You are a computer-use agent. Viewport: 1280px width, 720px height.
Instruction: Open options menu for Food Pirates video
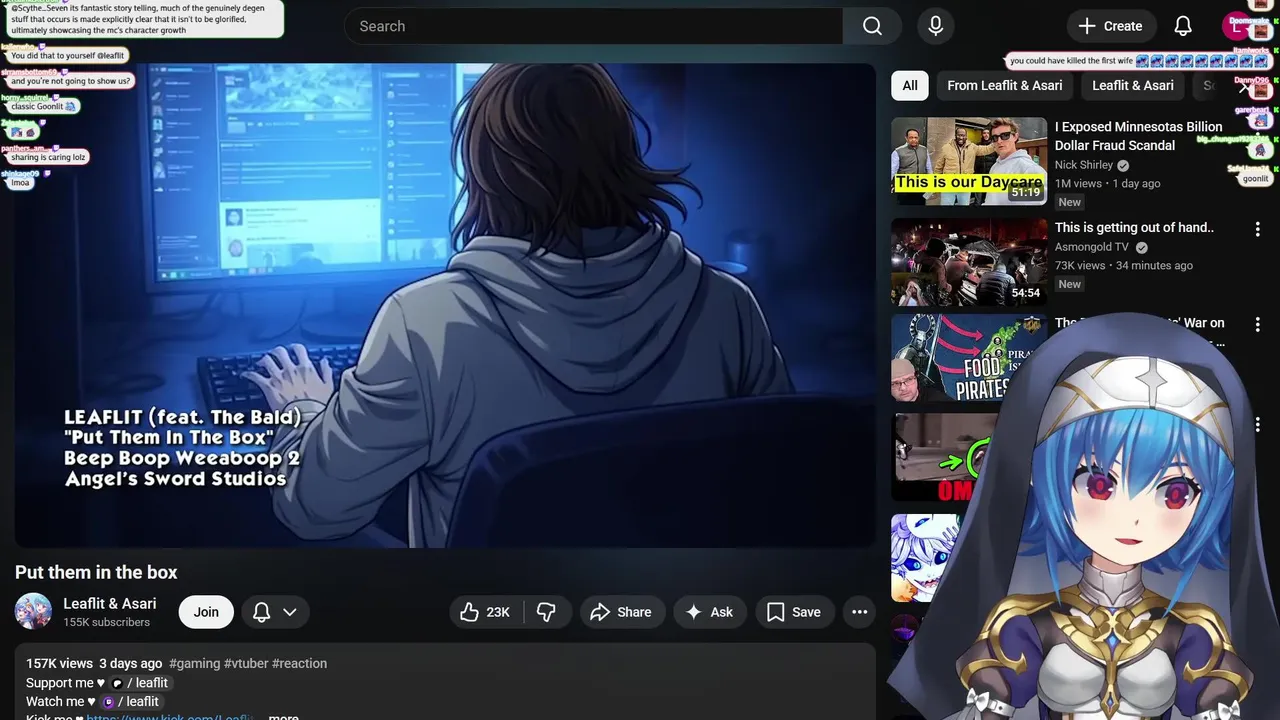[1257, 325]
